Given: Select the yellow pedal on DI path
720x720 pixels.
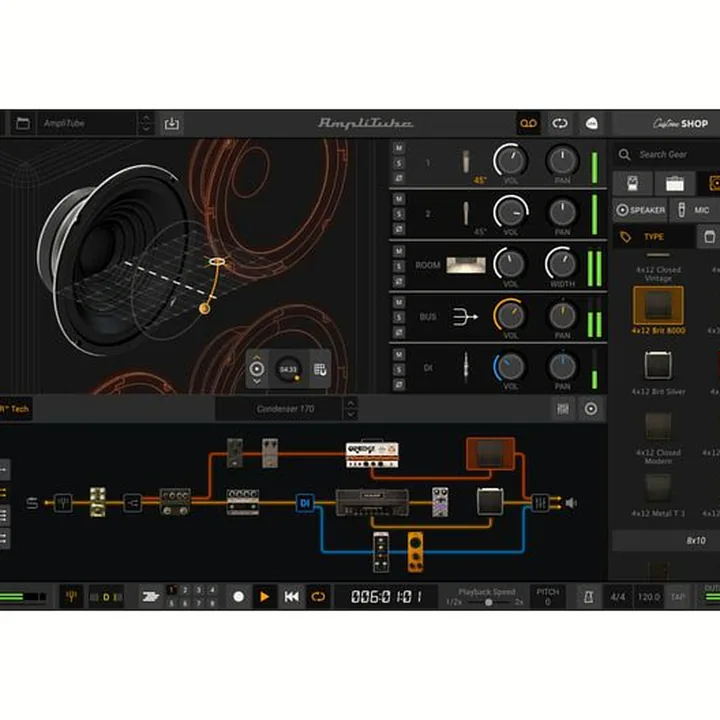Looking at the screenshot, I should point(416,552).
